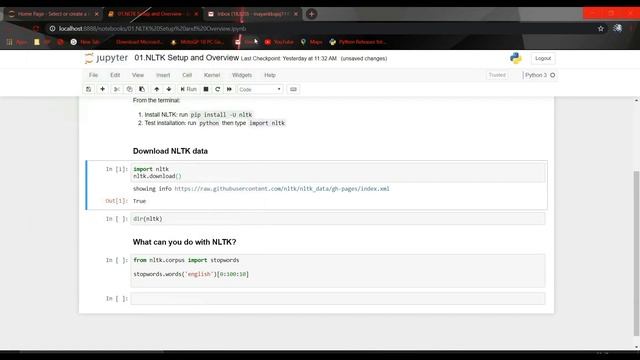Open the New Tab bookmark
The height and width of the screenshot is (360, 640).
pyautogui.click(x=85, y=42)
